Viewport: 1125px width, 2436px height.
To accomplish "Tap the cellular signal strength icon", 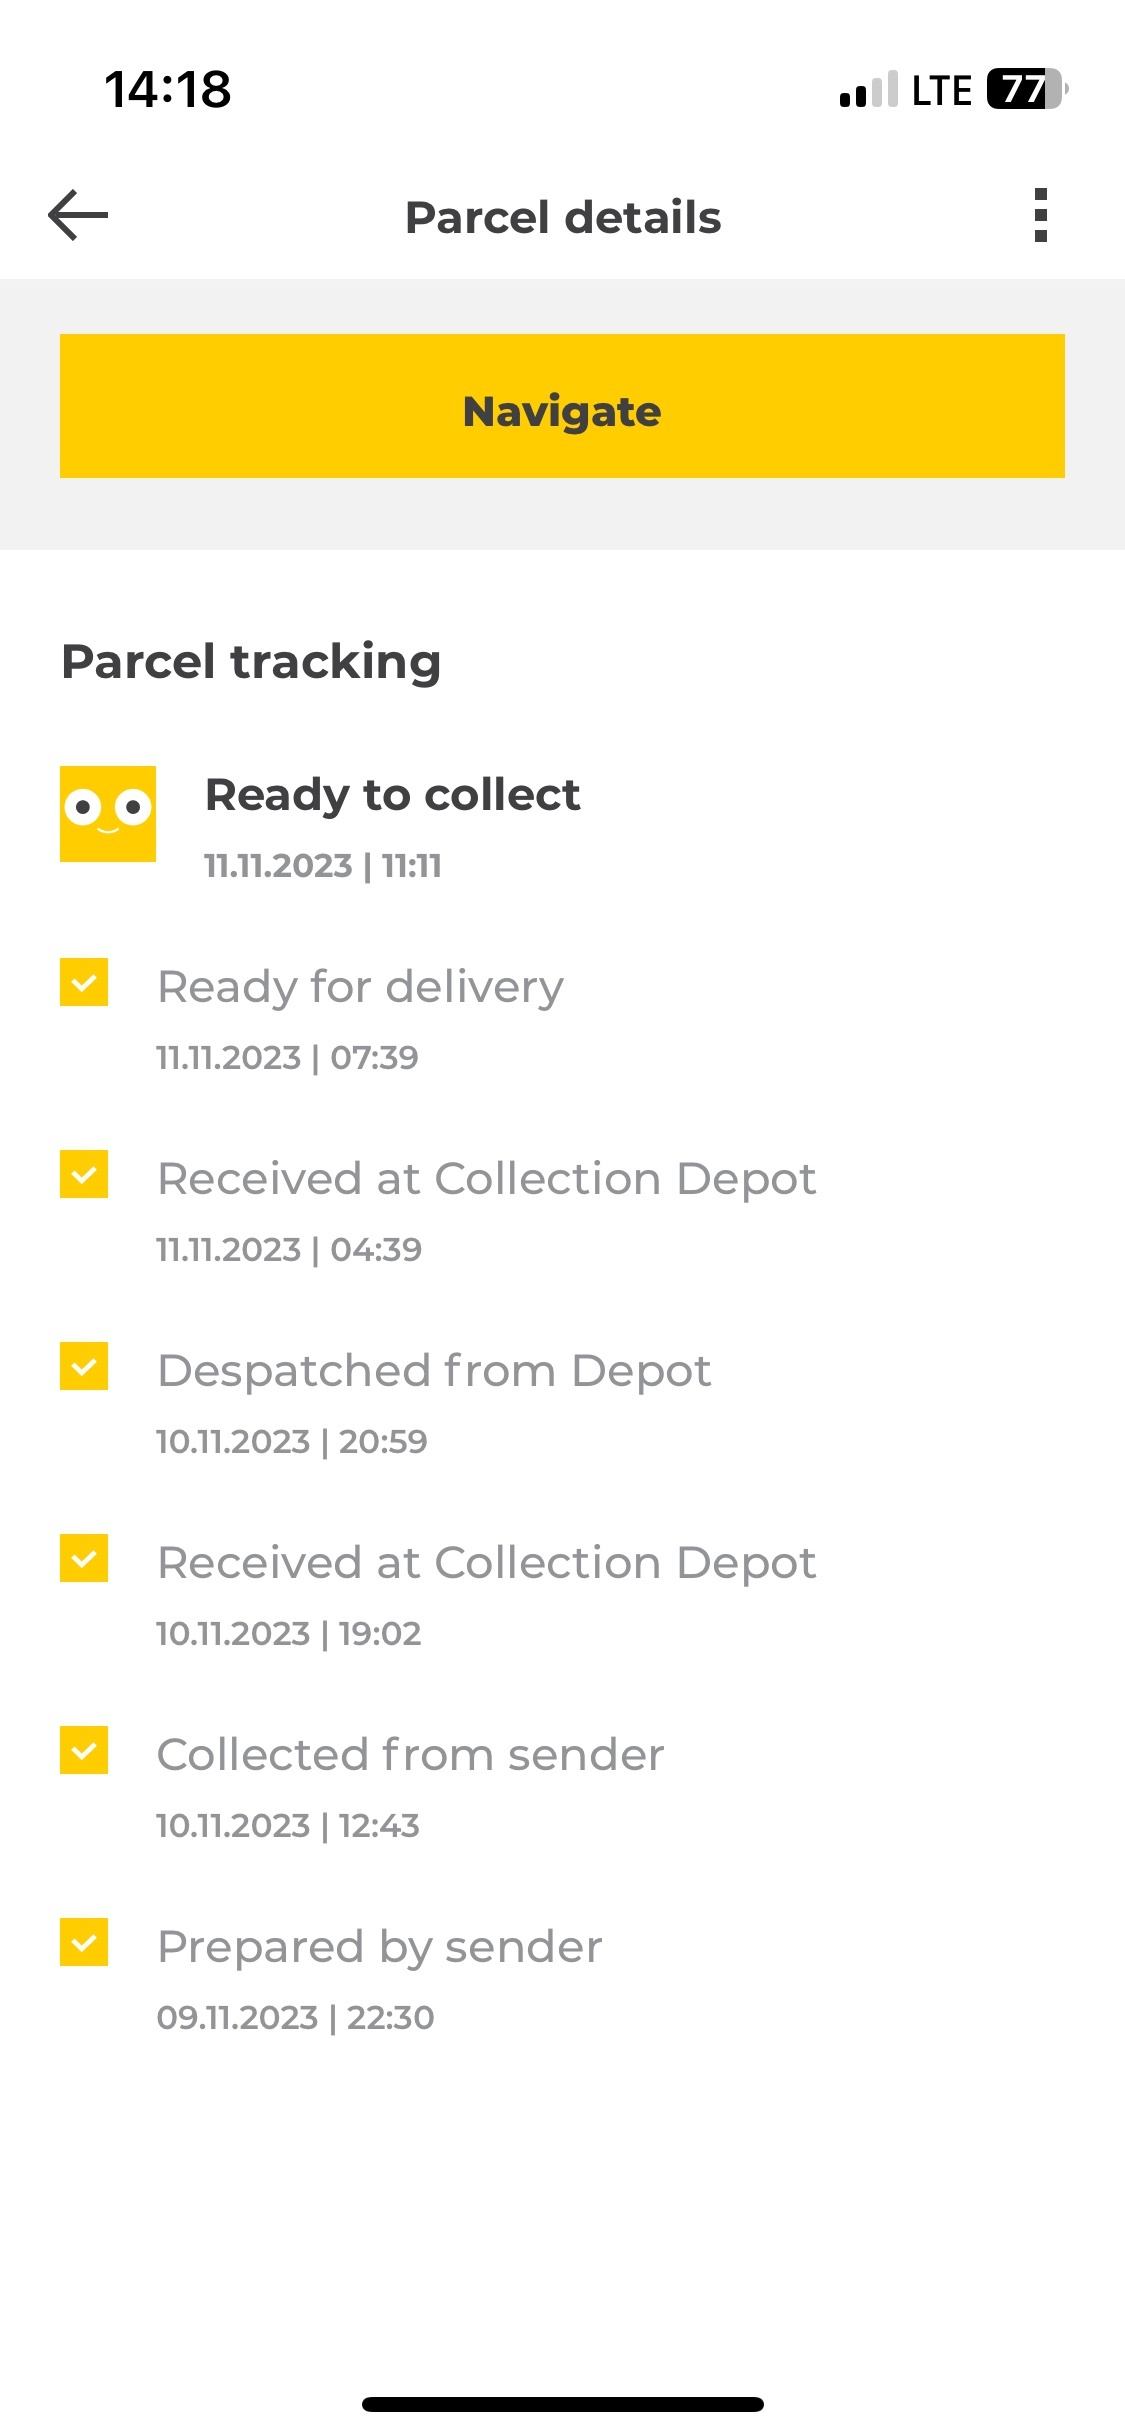I will tap(868, 90).
